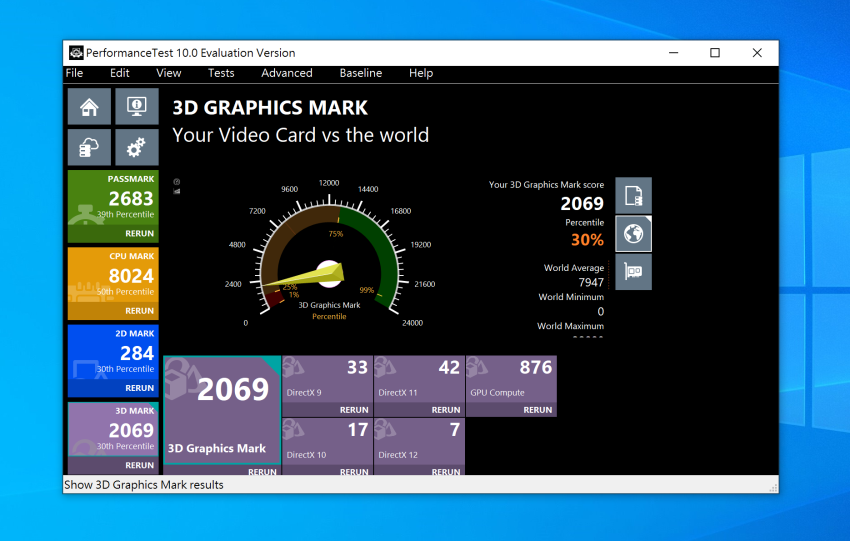Click the orange 30% percentile value
Screen dimensions: 850x541
click(587, 240)
